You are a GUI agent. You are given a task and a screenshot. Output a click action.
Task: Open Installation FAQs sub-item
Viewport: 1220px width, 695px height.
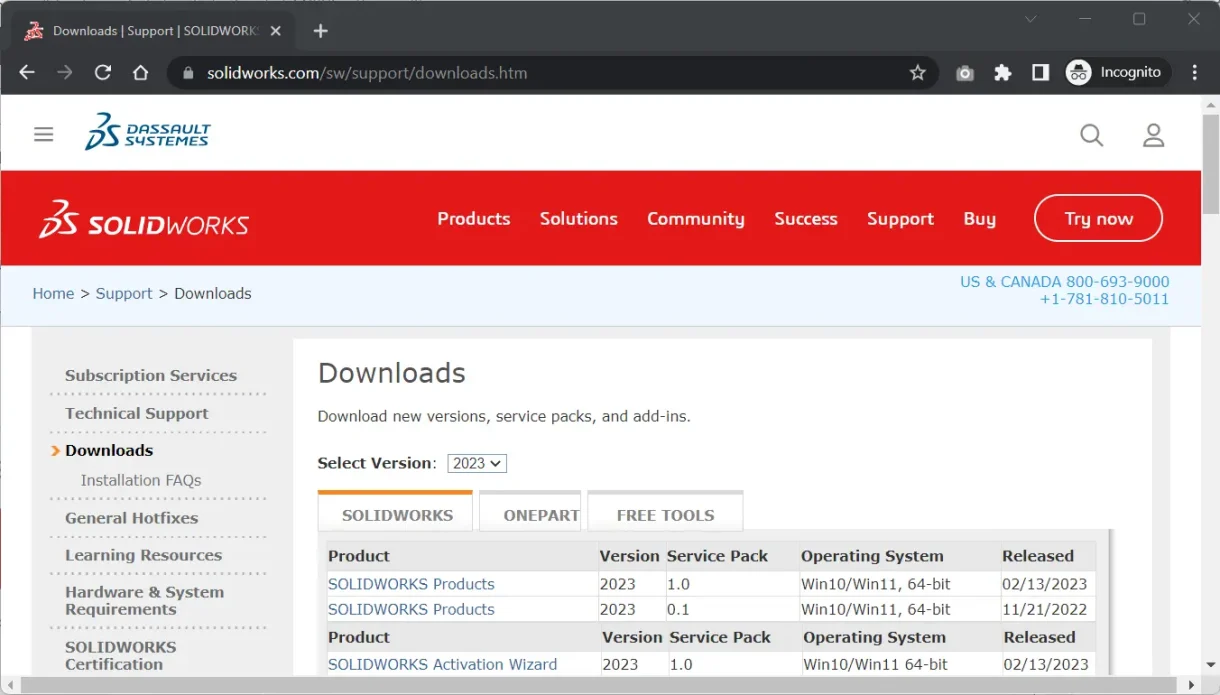pos(141,480)
